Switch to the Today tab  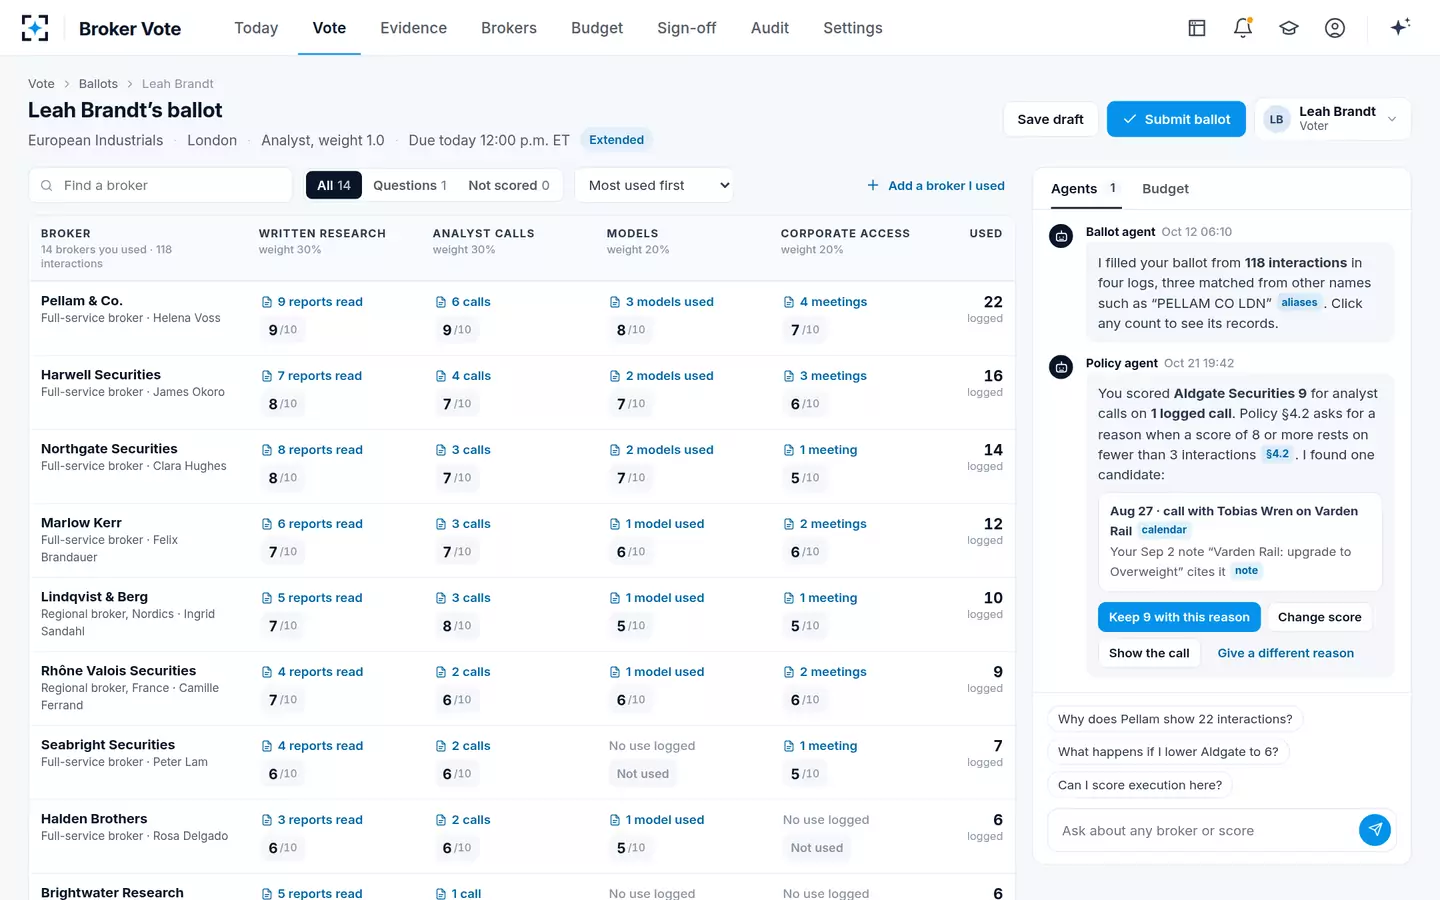point(256,28)
